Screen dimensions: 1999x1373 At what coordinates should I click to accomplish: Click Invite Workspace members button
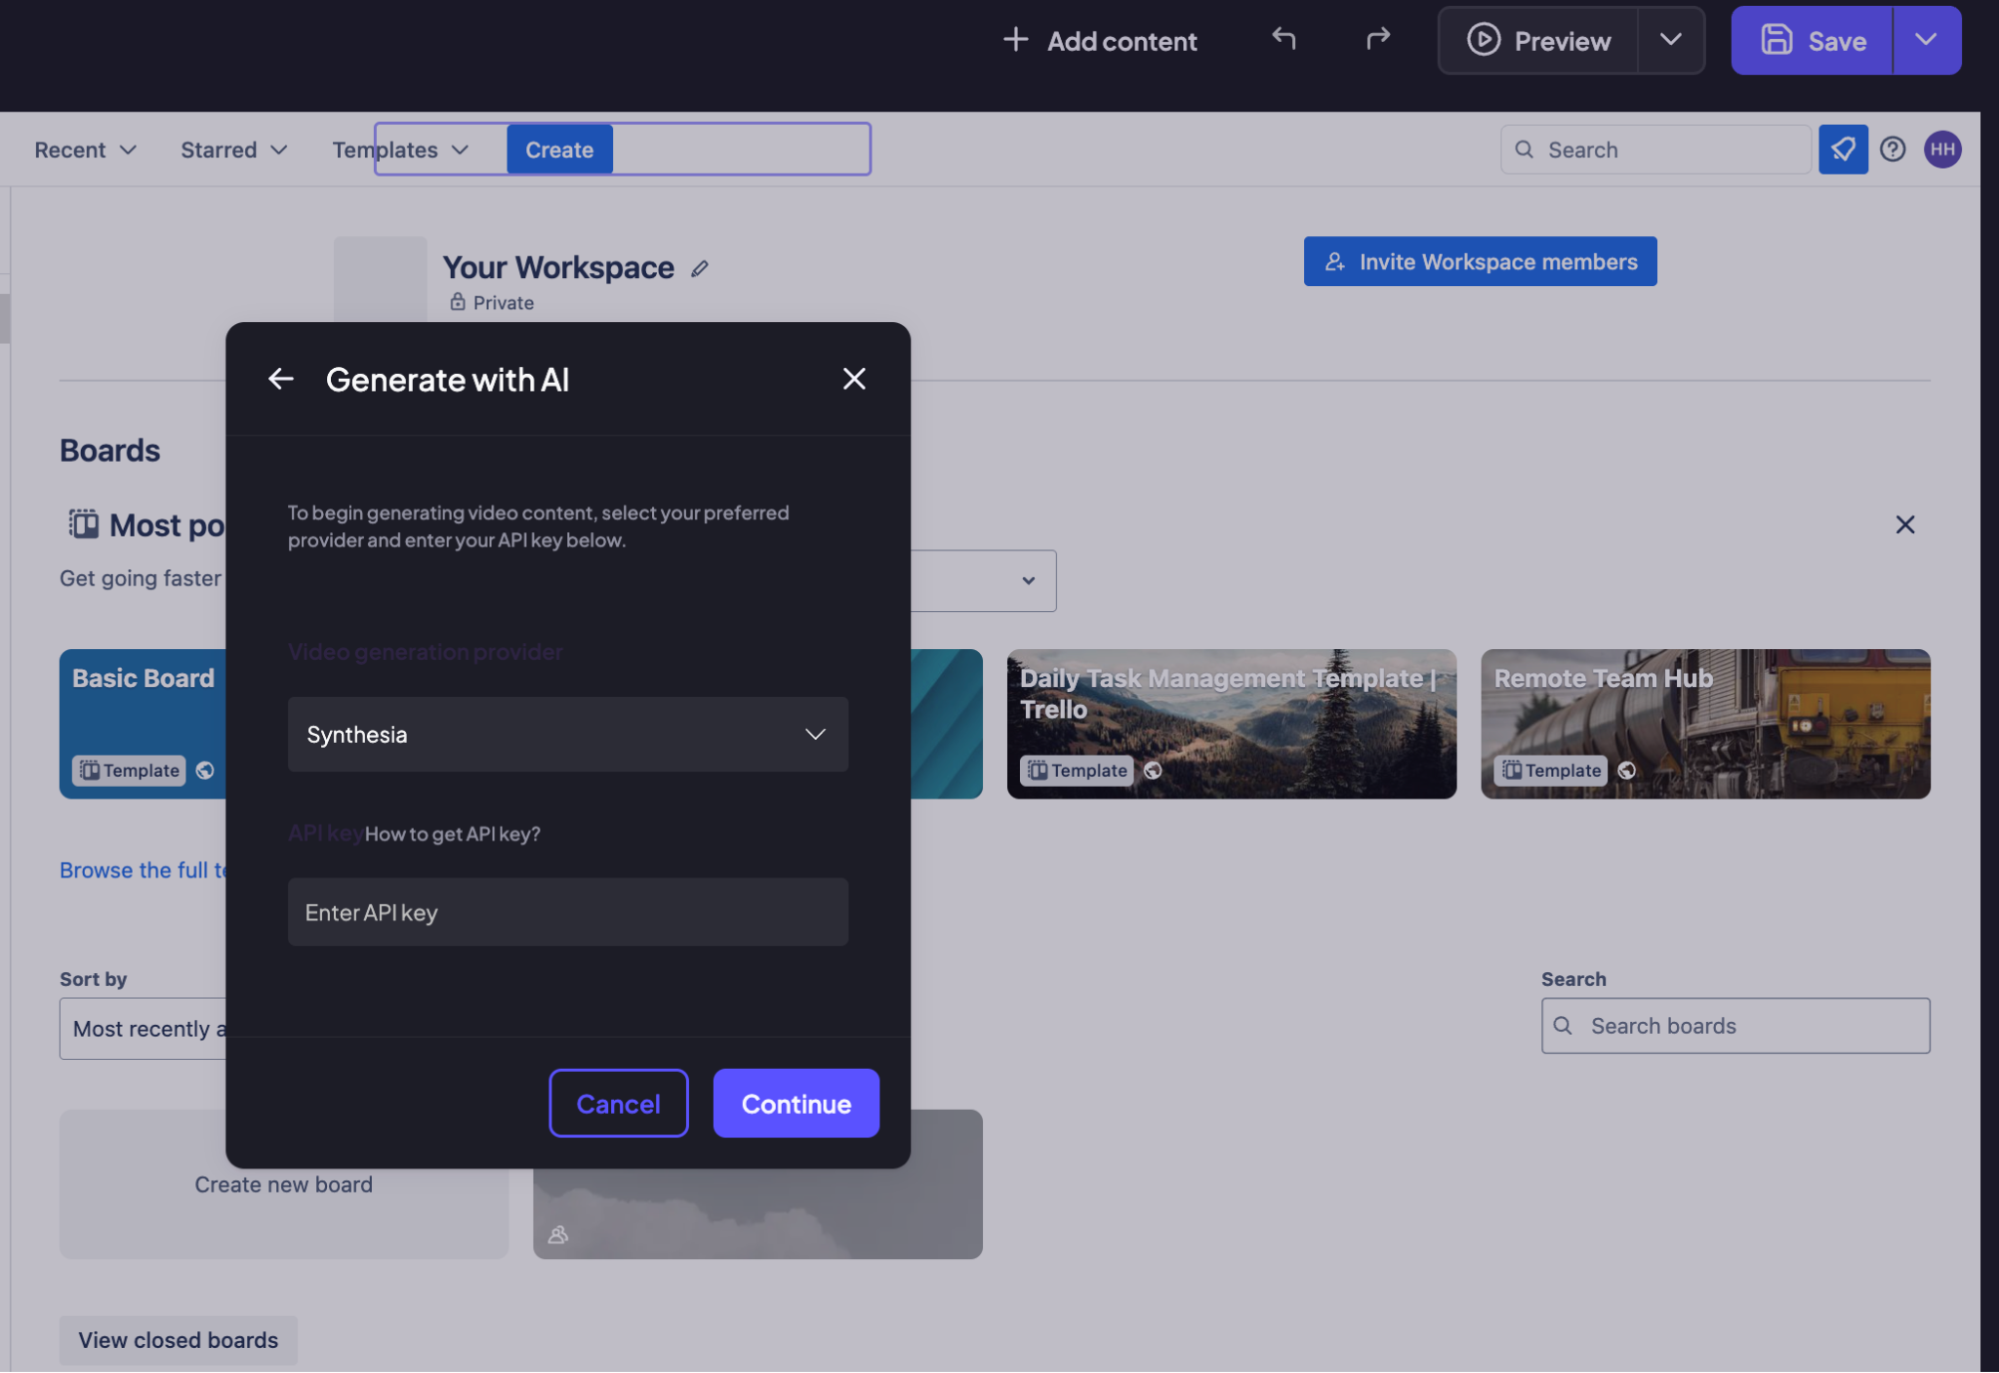1480,262
